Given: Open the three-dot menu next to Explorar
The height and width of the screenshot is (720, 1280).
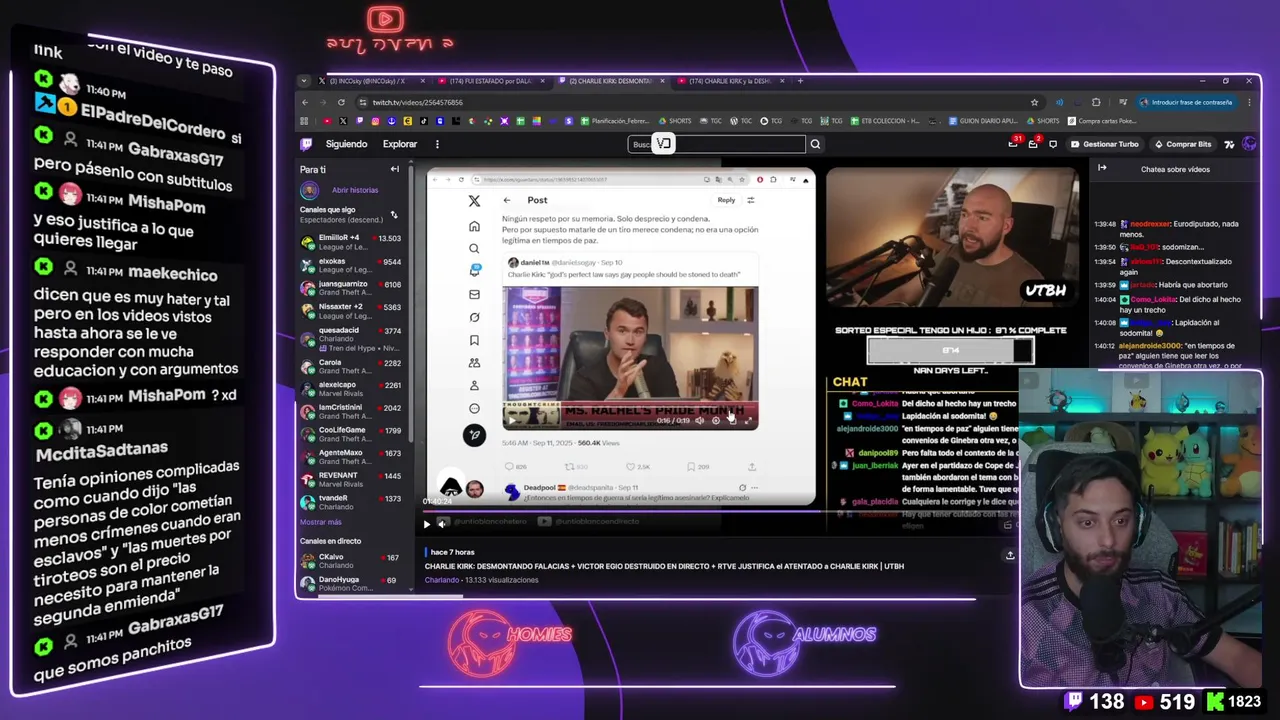Looking at the screenshot, I should (437, 144).
